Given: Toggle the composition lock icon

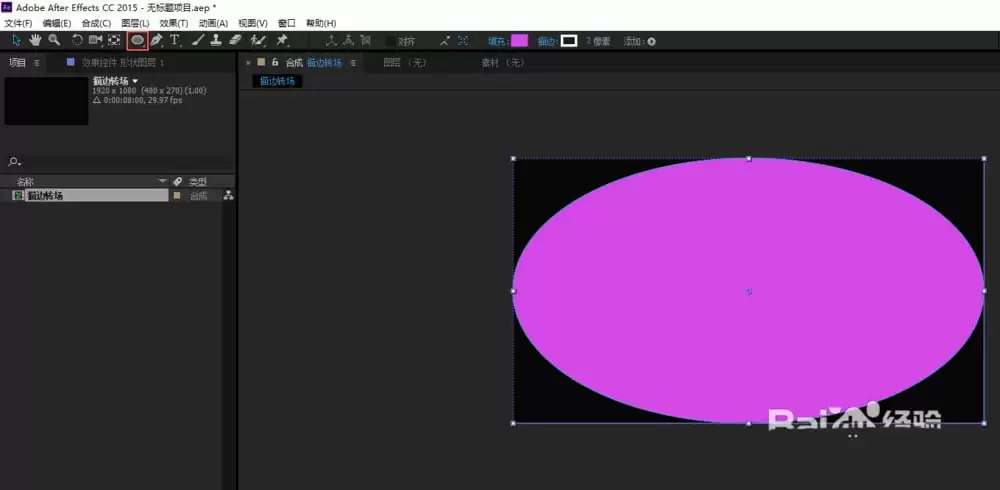Looking at the screenshot, I should [x=276, y=63].
